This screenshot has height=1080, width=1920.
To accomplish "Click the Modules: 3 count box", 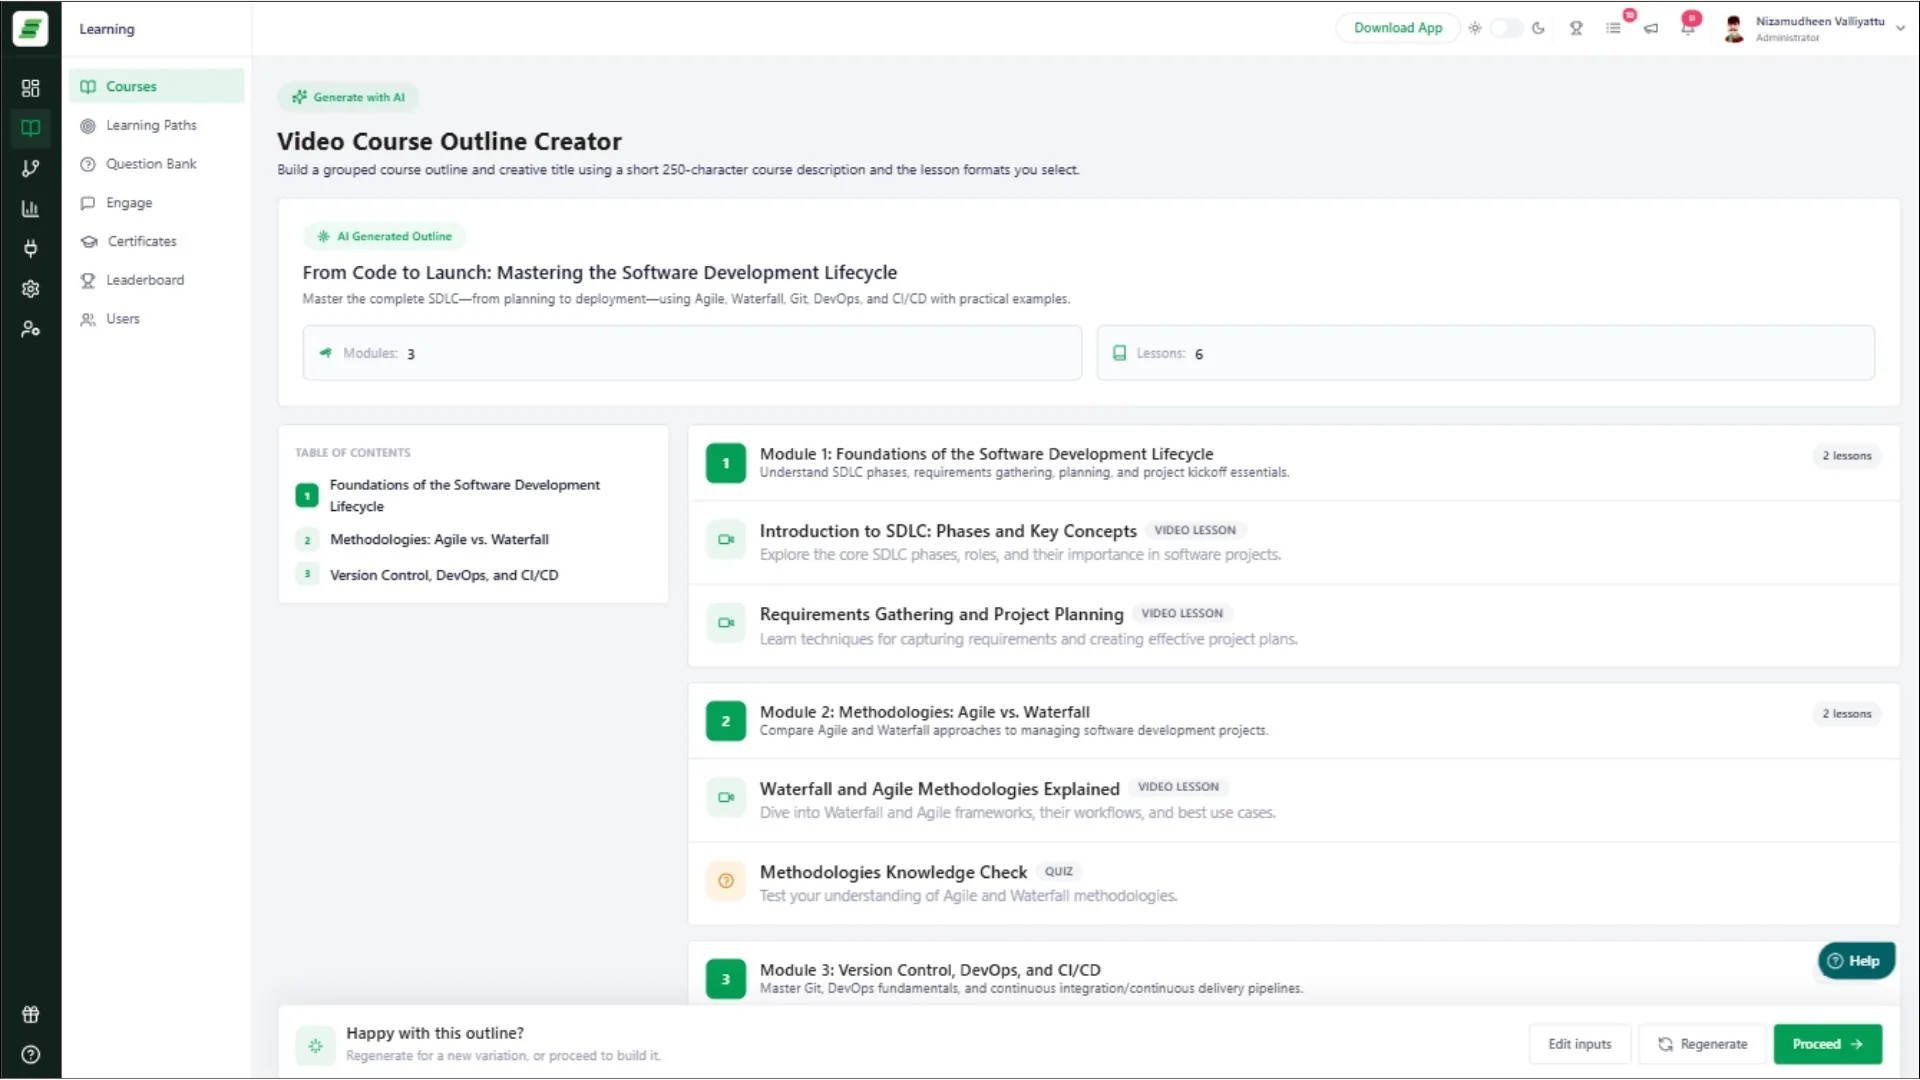I will (692, 353).
